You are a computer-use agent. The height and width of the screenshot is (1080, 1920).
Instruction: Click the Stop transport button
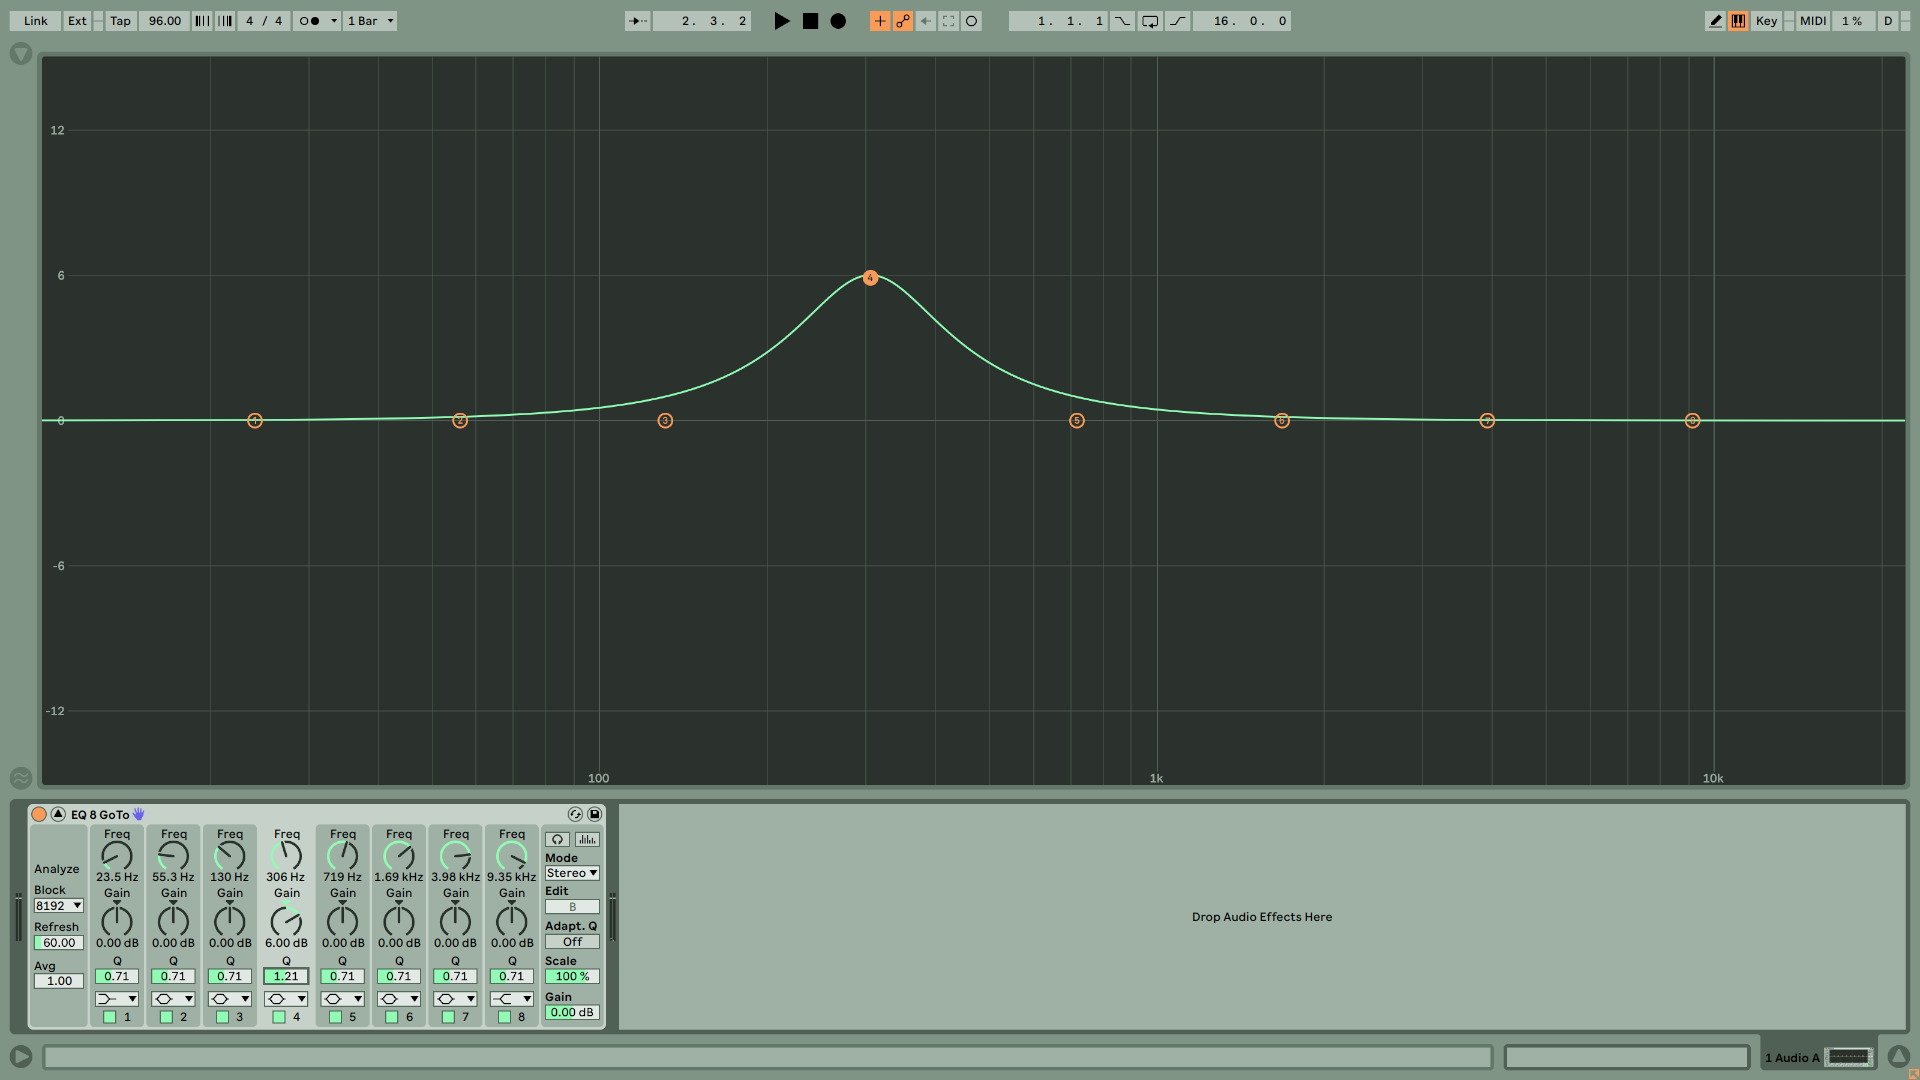810,21
